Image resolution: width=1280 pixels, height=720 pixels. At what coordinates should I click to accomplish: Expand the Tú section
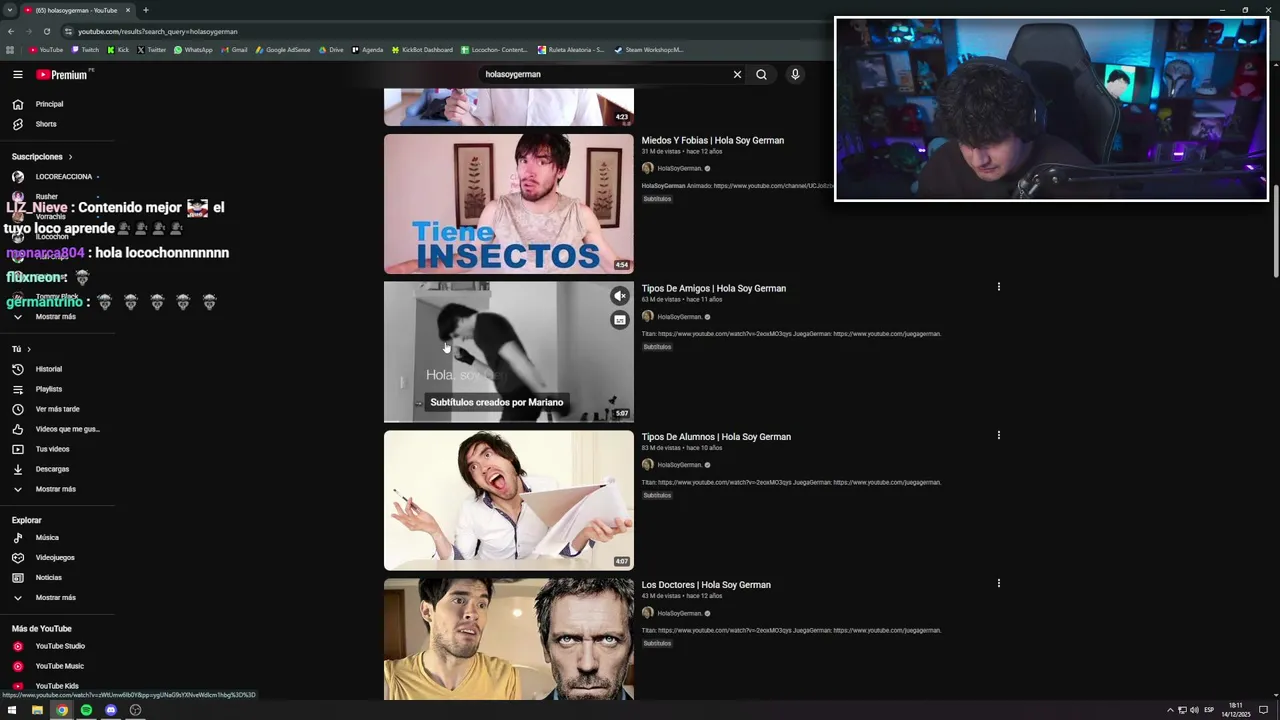click(21, 349)
